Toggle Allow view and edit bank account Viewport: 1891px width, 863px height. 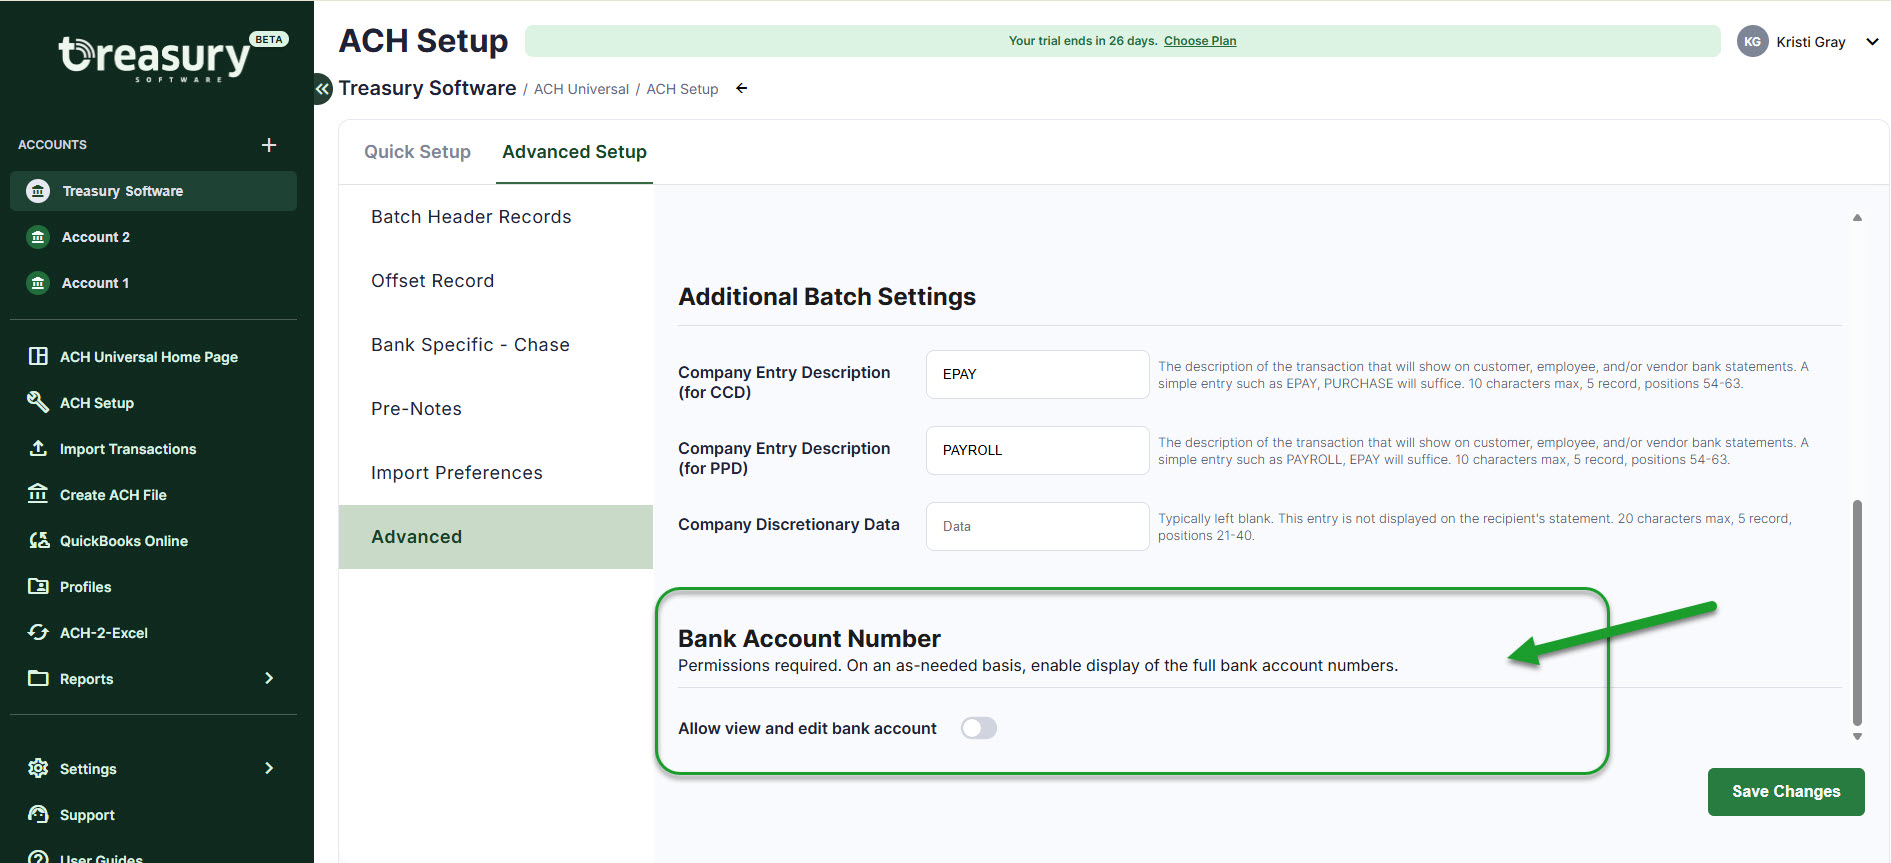979,728
